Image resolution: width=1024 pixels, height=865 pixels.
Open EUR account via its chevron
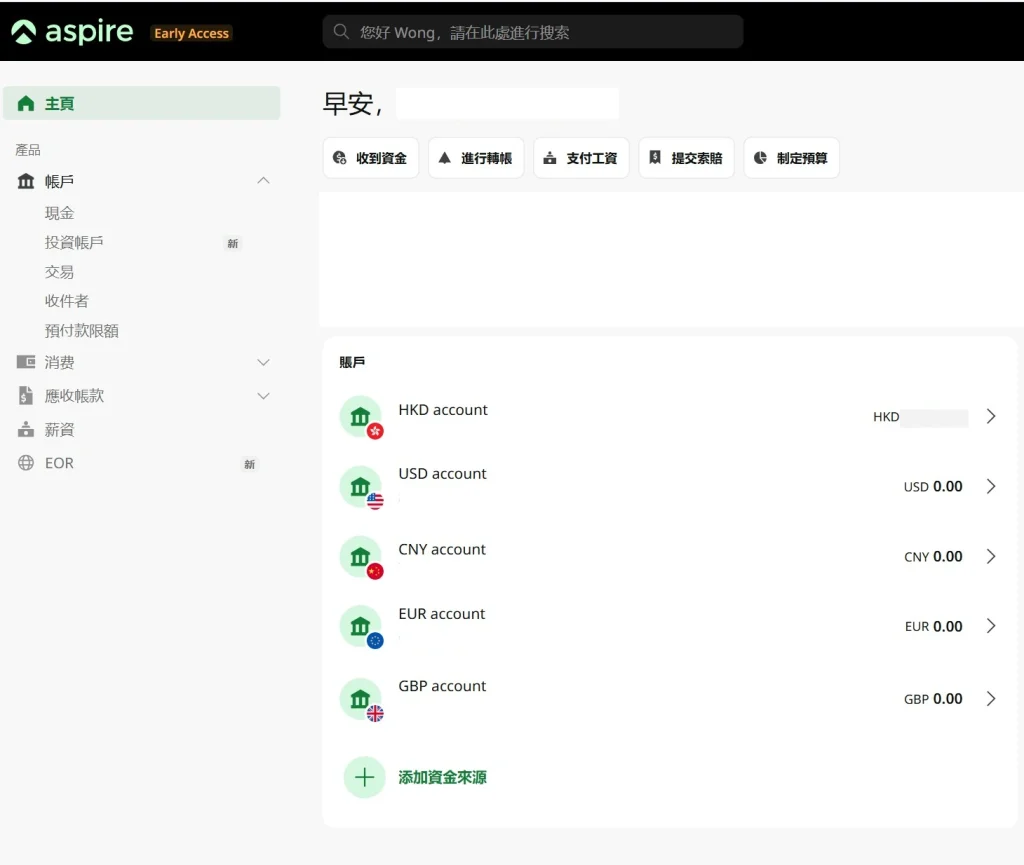click(x=991, y=626)
